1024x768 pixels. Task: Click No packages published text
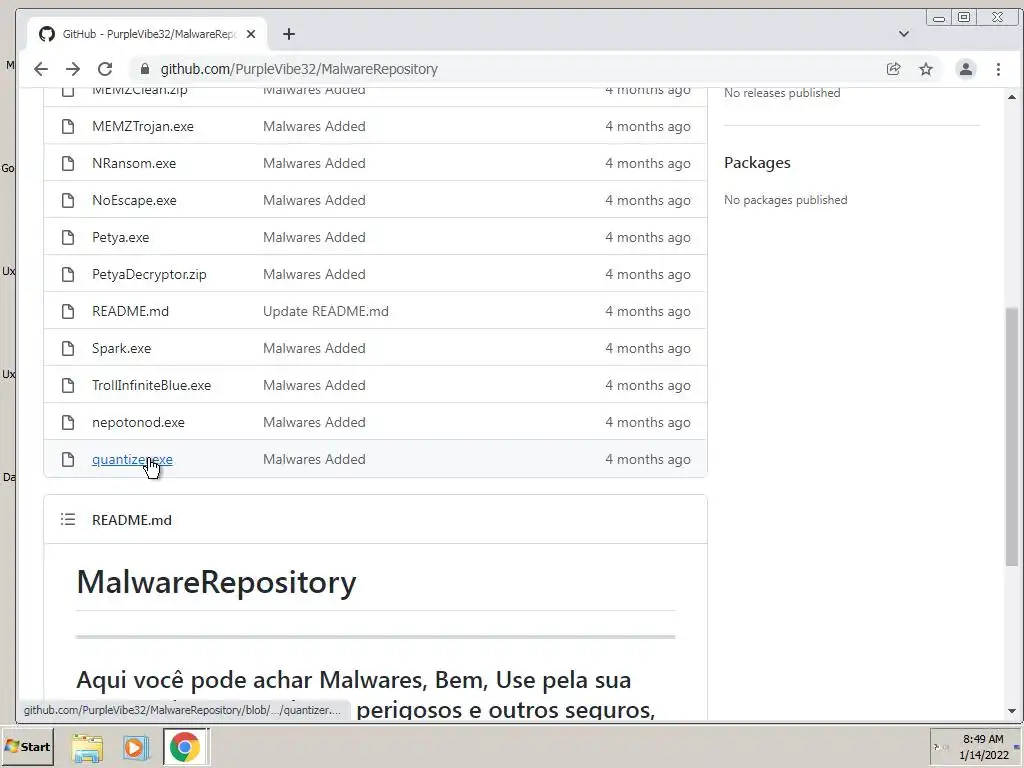coord(785,200)
